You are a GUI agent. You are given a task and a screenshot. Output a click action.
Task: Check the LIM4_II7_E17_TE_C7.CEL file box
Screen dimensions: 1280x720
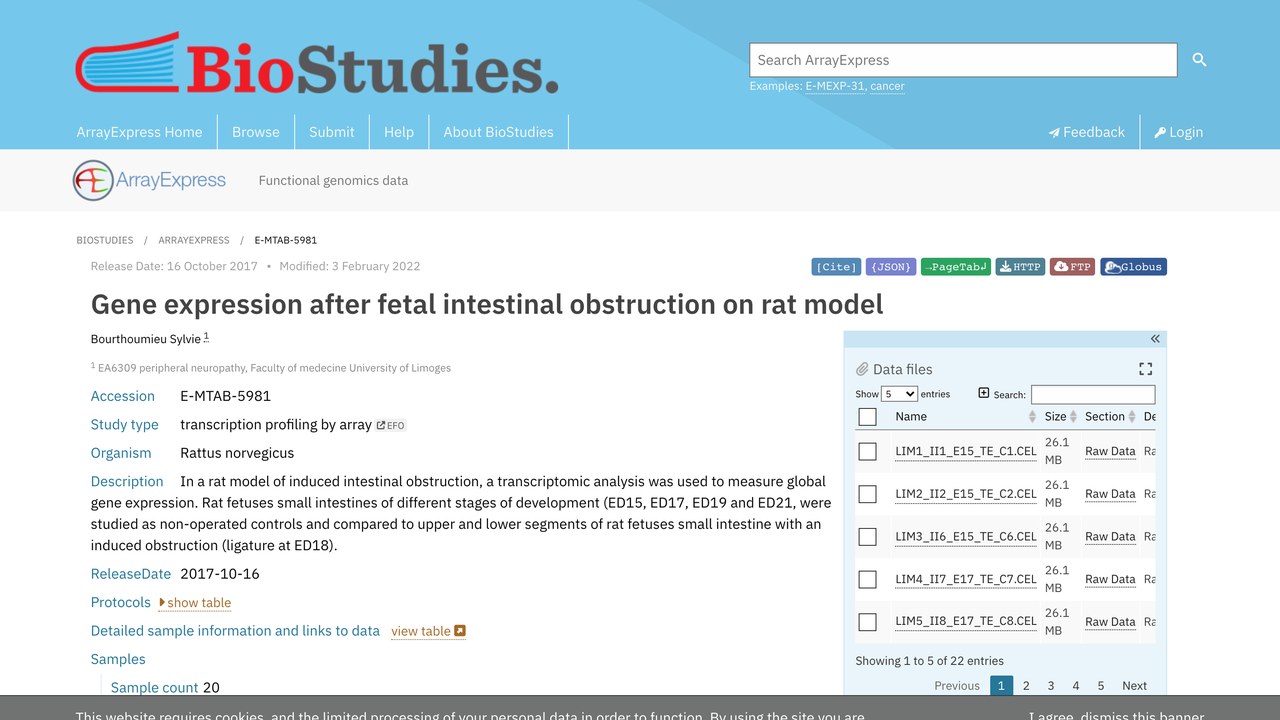[x=867, y=580]
